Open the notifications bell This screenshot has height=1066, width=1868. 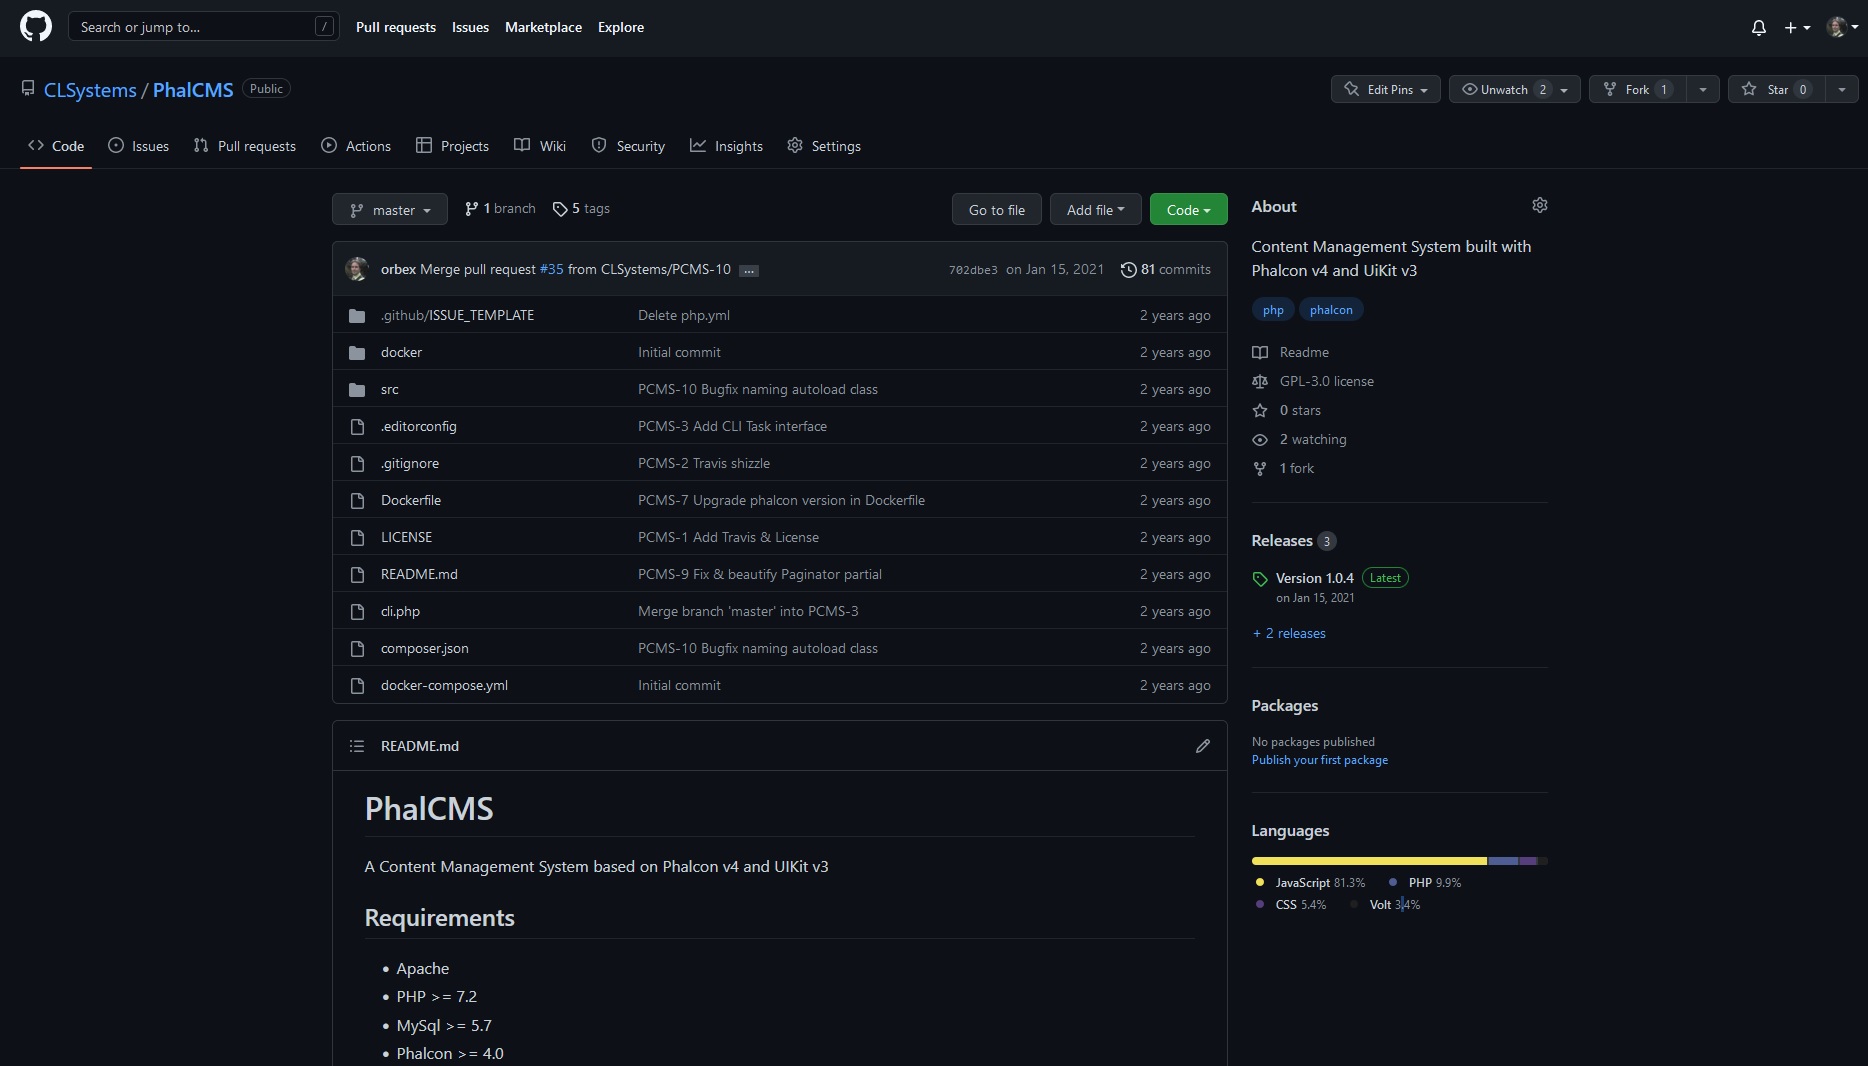coord(1758,28)
